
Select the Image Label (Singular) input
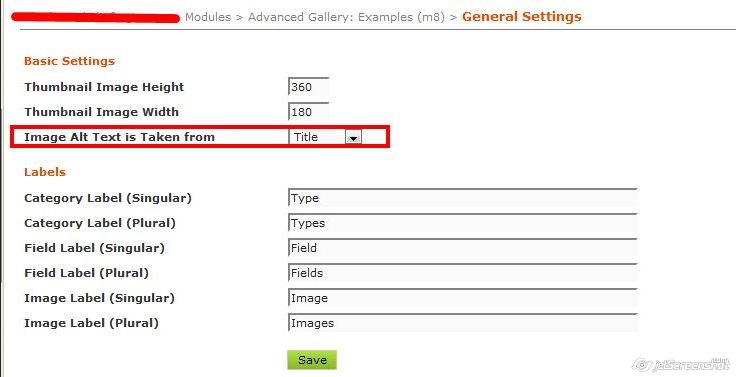(462, 298)
